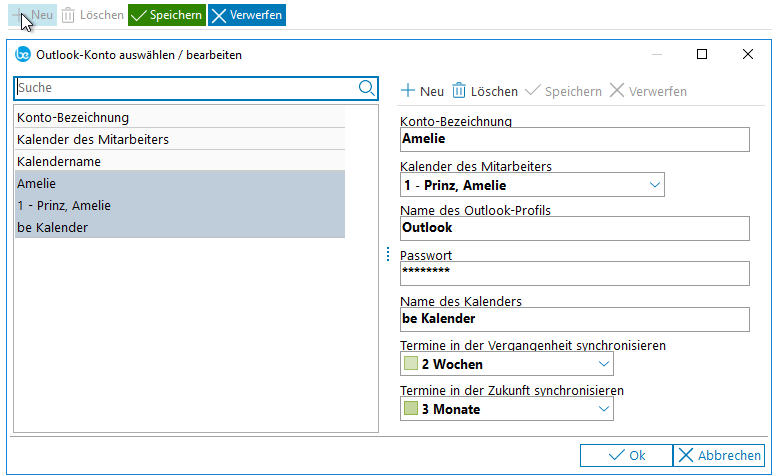Screen dimensions: 772x476
Task: Click the Verwerfen X in dialog toolbar
Action: click(617, 91)
